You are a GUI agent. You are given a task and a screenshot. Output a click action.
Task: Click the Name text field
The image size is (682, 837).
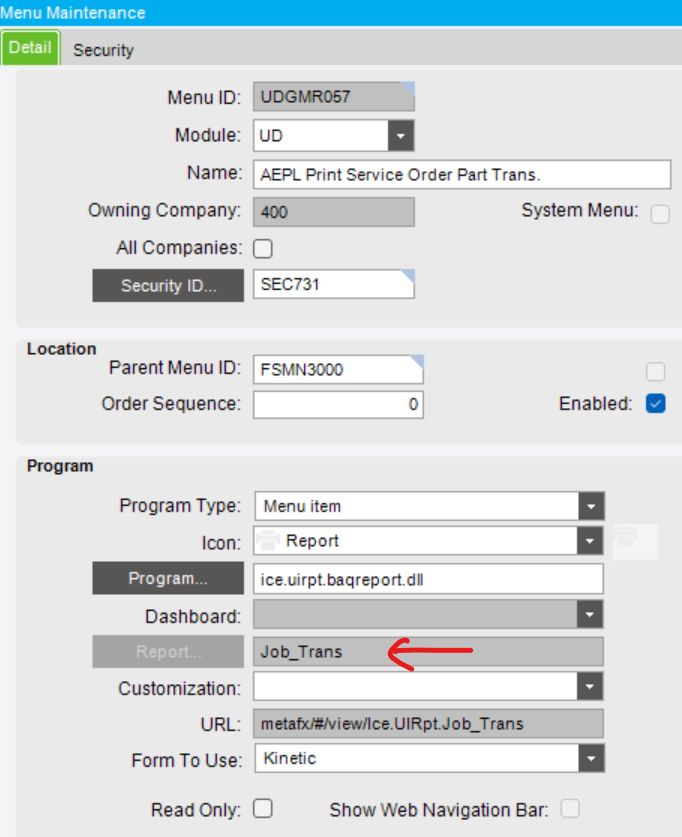[461, 174]
